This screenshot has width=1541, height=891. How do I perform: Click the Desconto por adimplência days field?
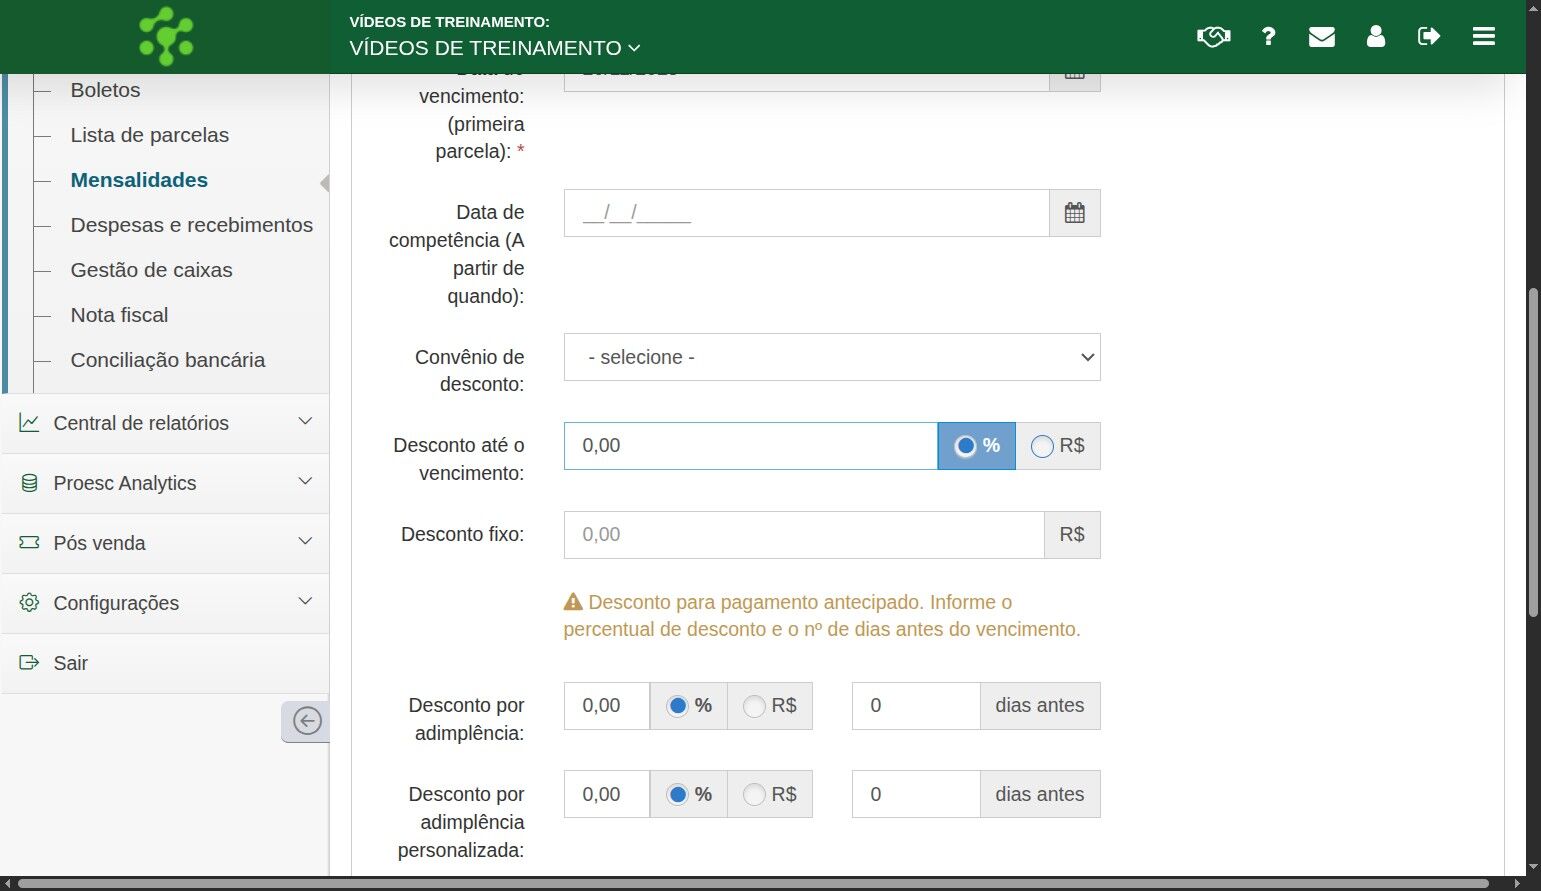[x=916, y=706]
